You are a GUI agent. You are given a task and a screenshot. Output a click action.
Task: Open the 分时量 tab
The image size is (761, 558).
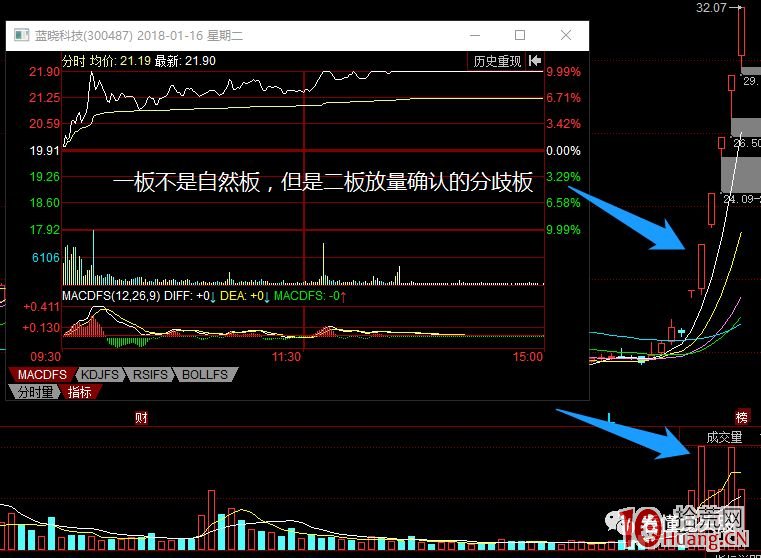pos(35,392)
